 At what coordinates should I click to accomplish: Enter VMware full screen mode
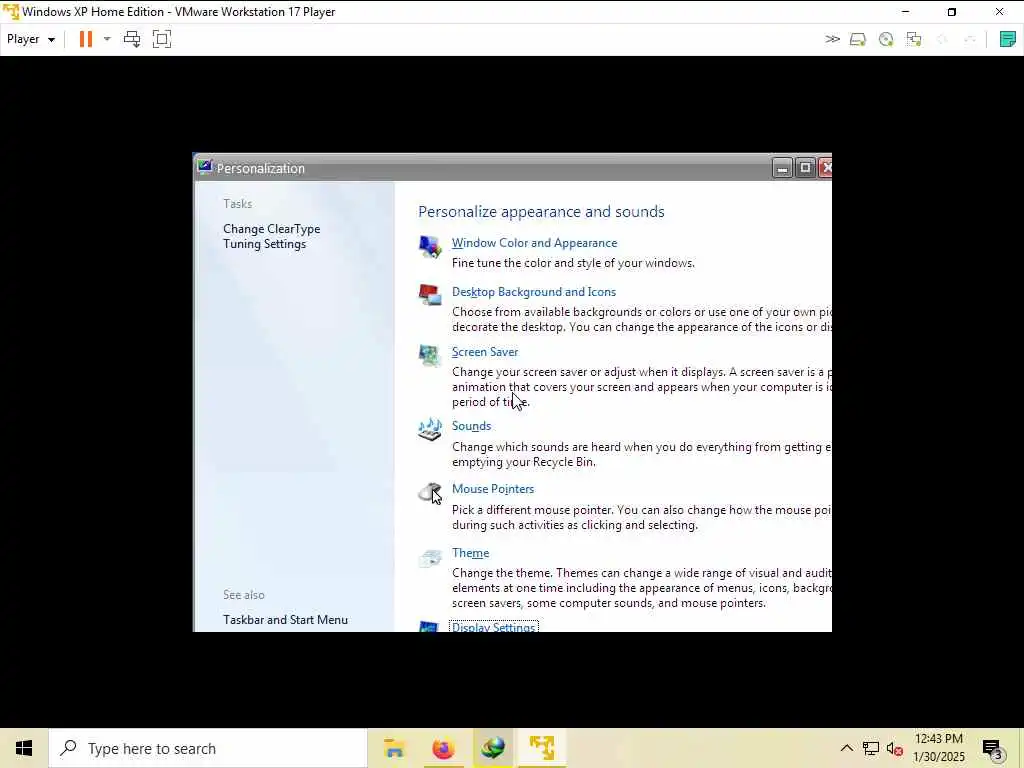point(161,39)
